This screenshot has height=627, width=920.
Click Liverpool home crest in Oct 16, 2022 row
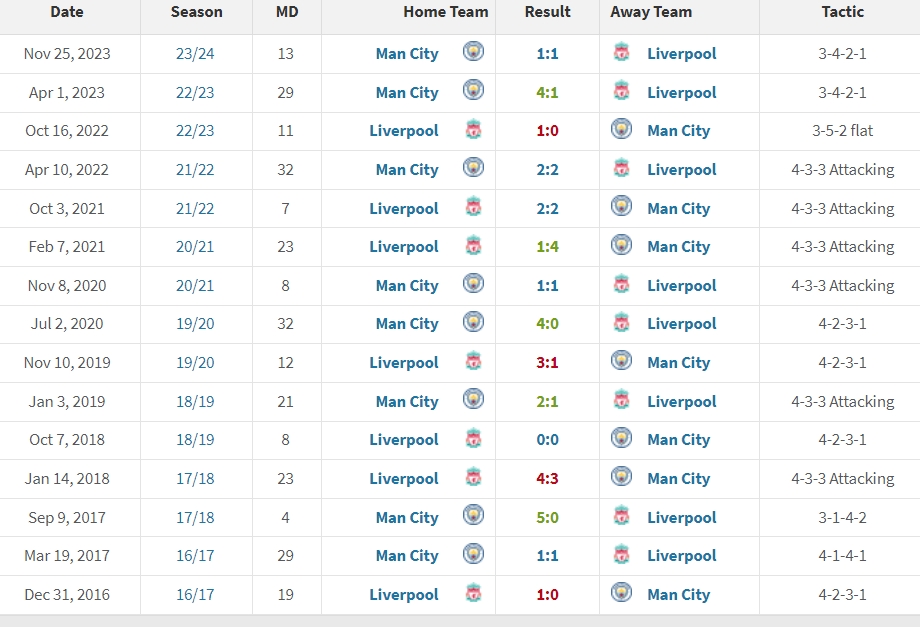click(473, 130)
